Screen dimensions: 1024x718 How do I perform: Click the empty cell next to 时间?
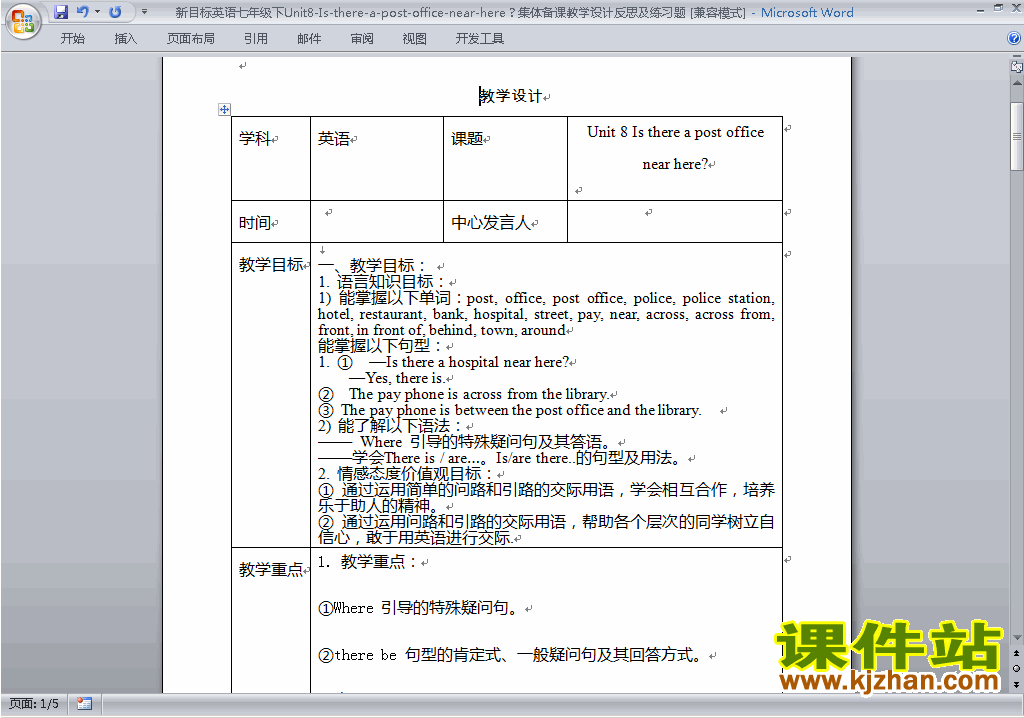click(377, 221)
